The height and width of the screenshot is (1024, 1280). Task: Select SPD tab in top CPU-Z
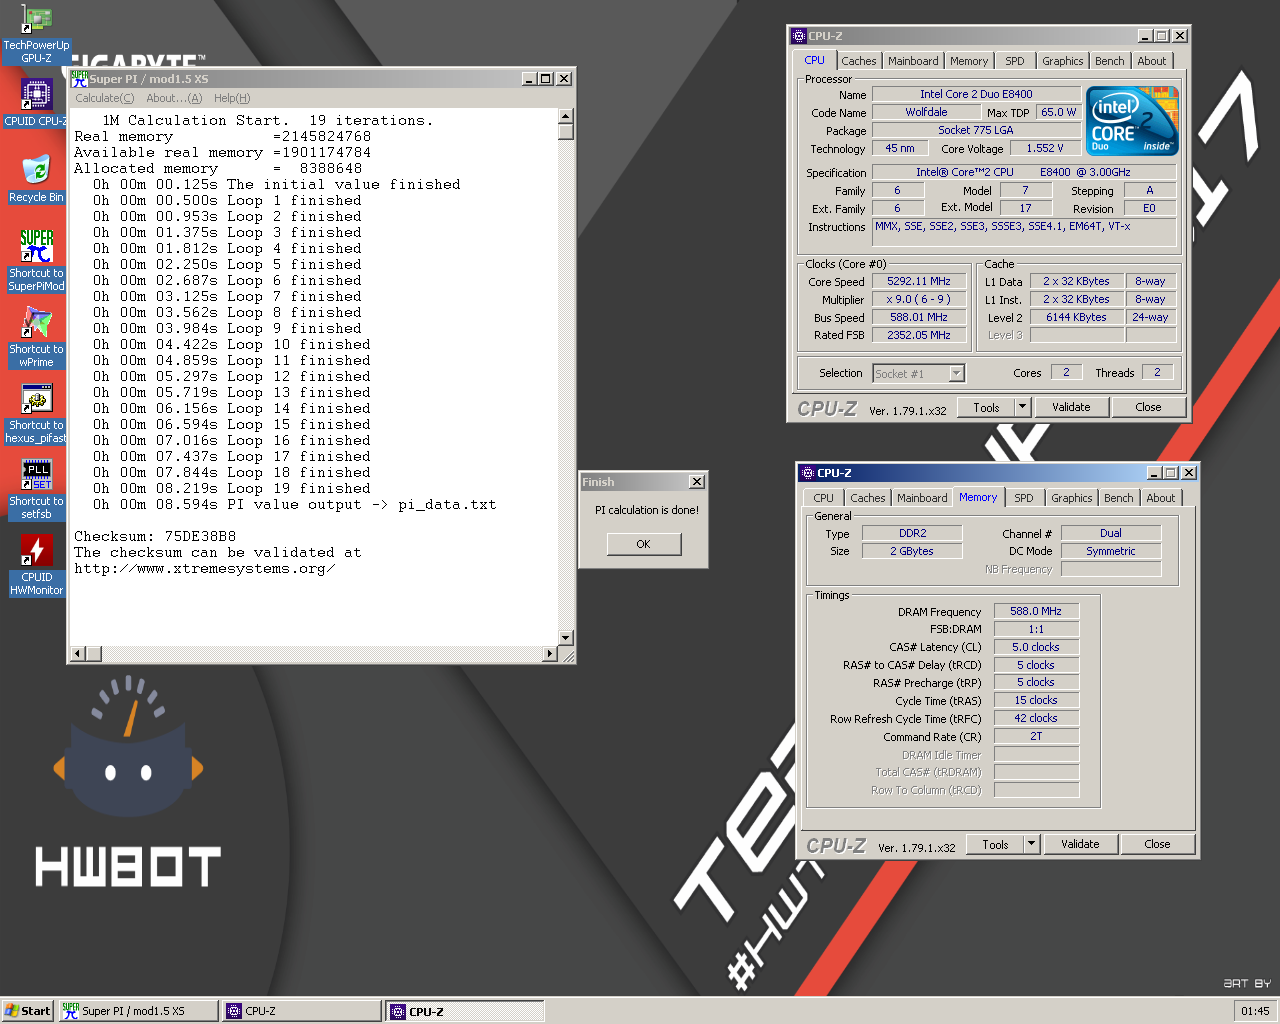click(1014, 61)
